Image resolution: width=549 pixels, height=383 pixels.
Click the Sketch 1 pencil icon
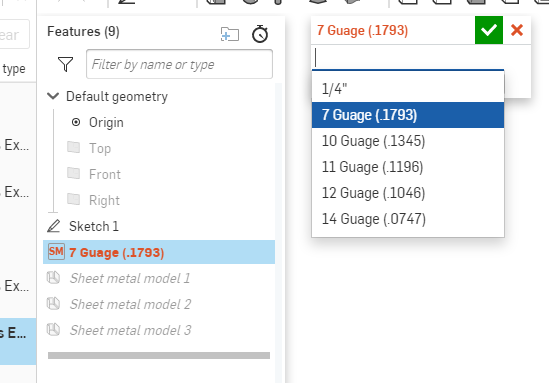point(54,226)
